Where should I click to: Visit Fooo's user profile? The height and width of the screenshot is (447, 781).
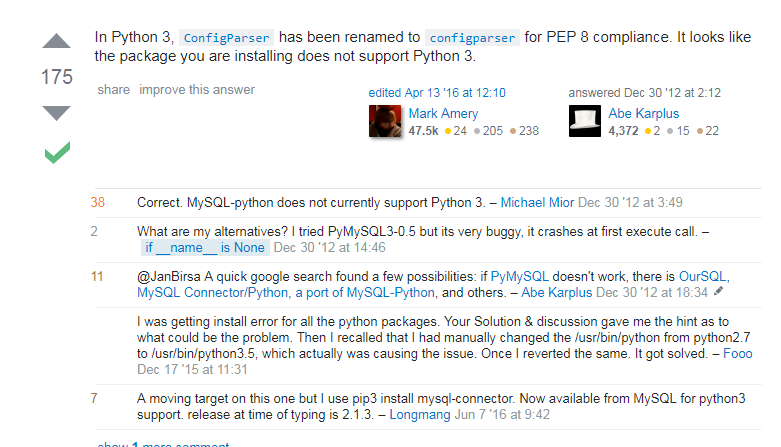(738, 354)
